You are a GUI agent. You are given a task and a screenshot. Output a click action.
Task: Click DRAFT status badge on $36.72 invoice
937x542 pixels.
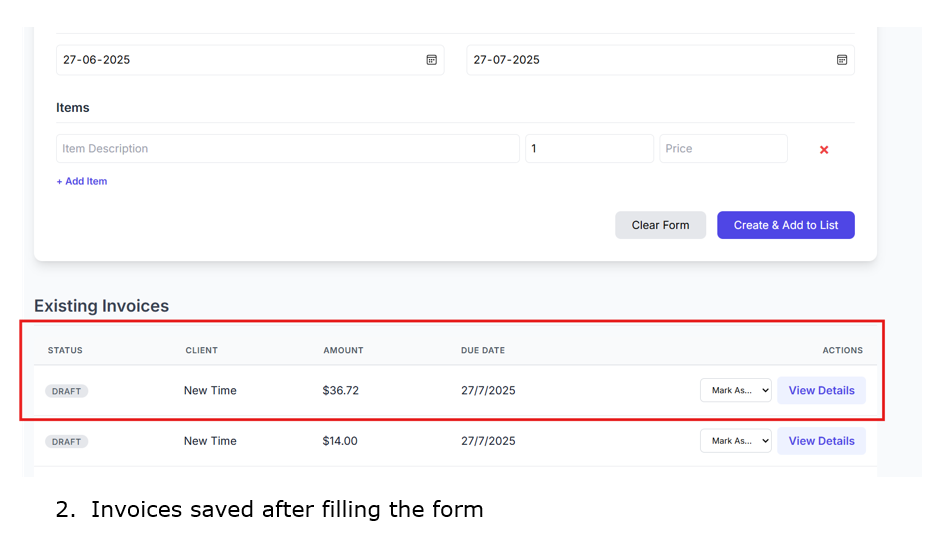tap(67, 391)
